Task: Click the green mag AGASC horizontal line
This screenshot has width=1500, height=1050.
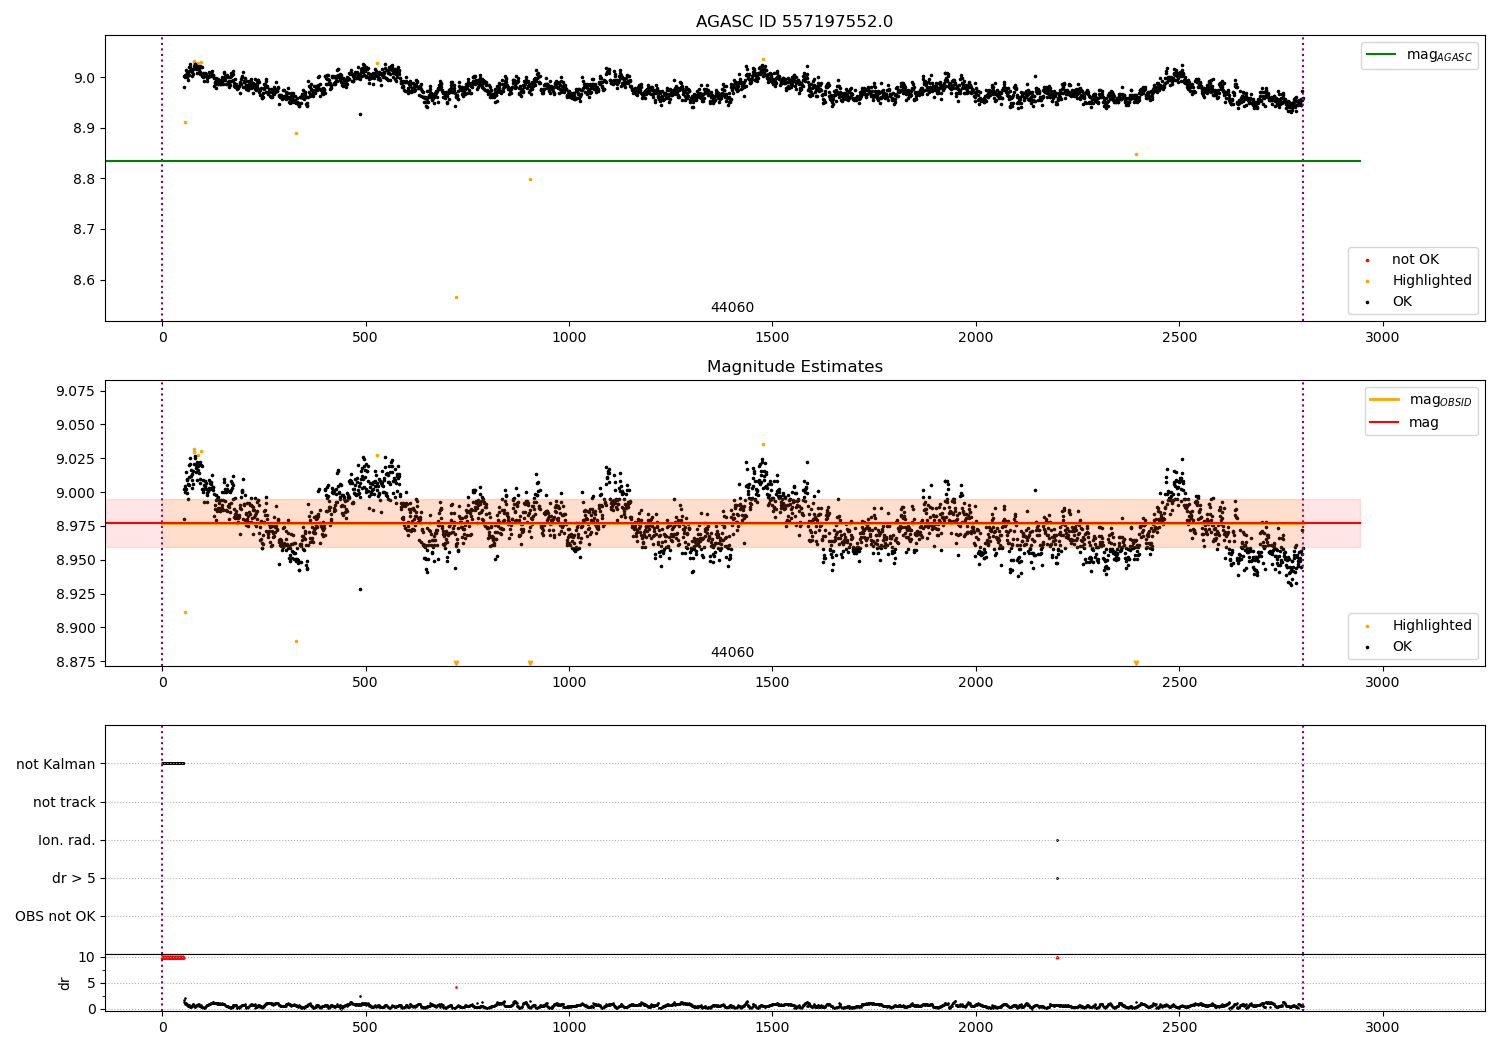Action: click(732, 161)
